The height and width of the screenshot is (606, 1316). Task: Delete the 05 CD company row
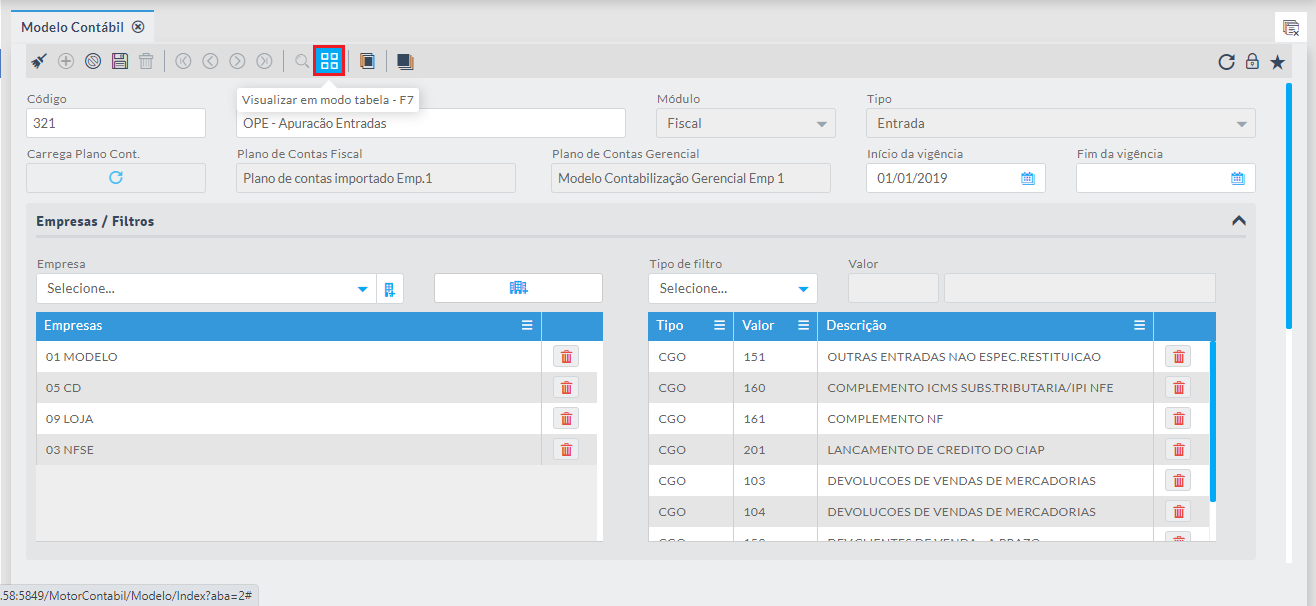566,388
